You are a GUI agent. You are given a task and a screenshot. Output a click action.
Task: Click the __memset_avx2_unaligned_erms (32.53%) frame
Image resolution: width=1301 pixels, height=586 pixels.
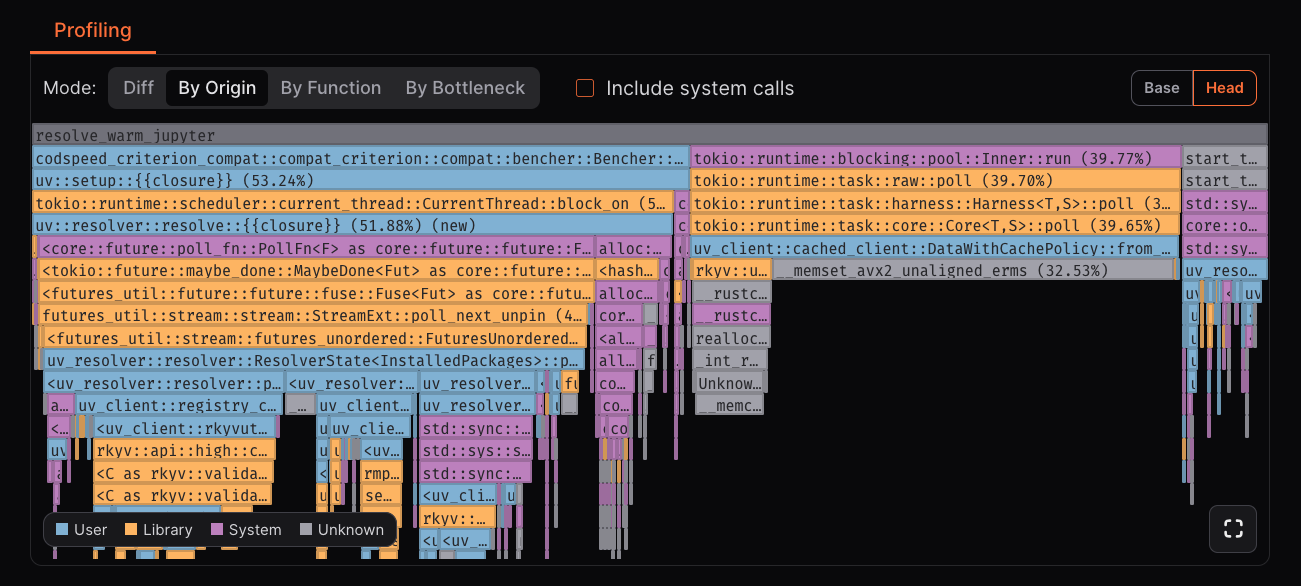tap(974, 270)
